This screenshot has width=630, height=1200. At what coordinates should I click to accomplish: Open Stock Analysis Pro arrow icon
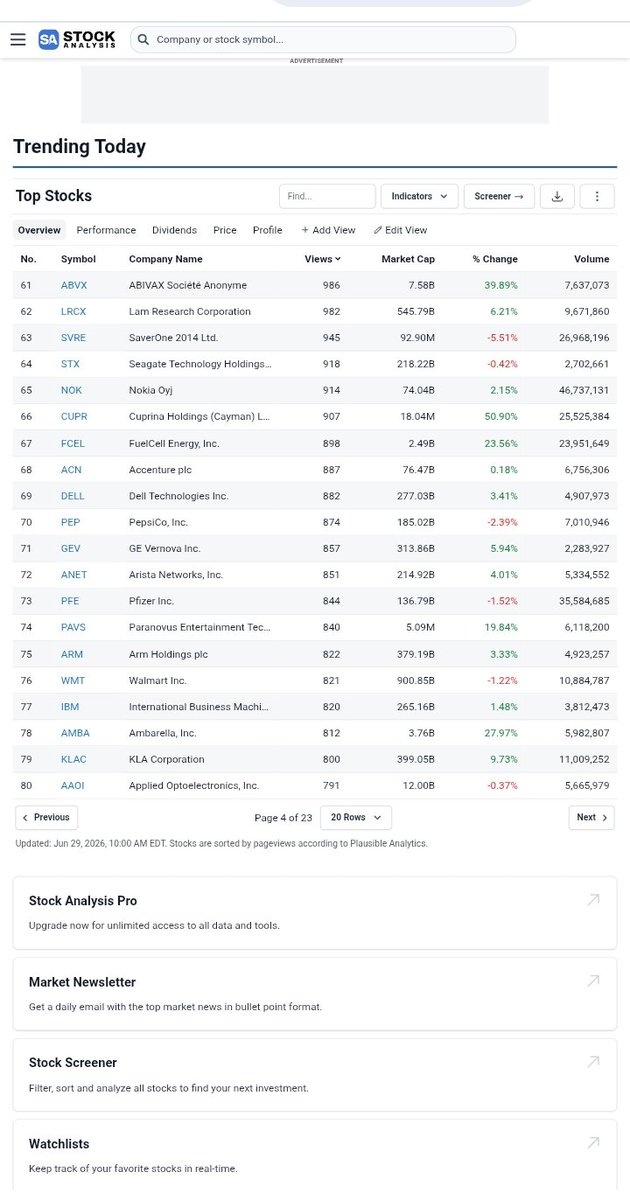pos(593,900)
